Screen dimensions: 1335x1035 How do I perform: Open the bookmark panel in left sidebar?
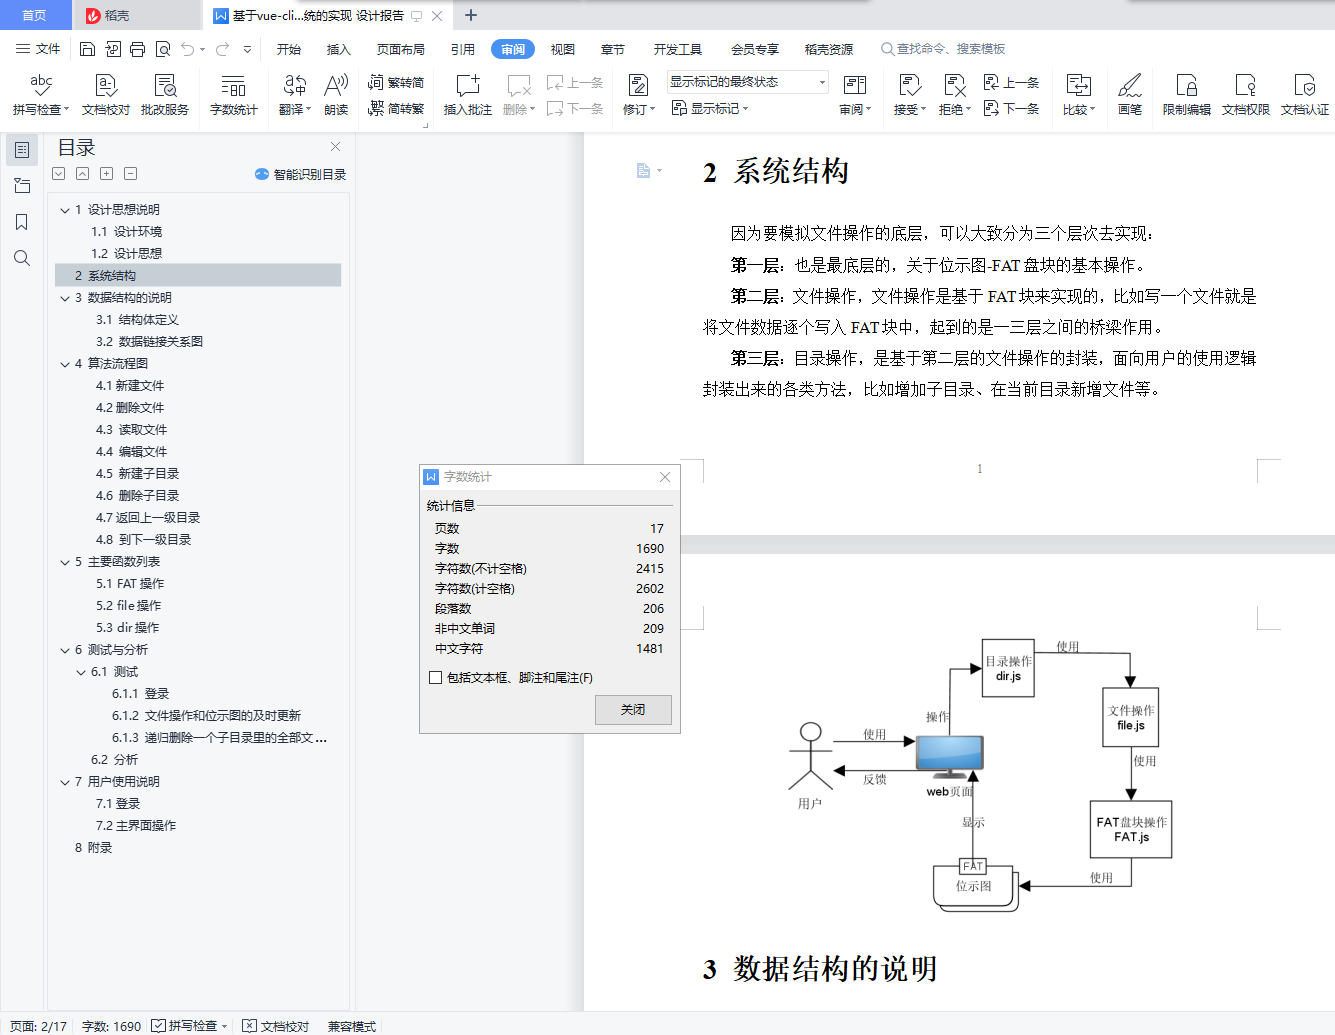[x=21, y=222]
